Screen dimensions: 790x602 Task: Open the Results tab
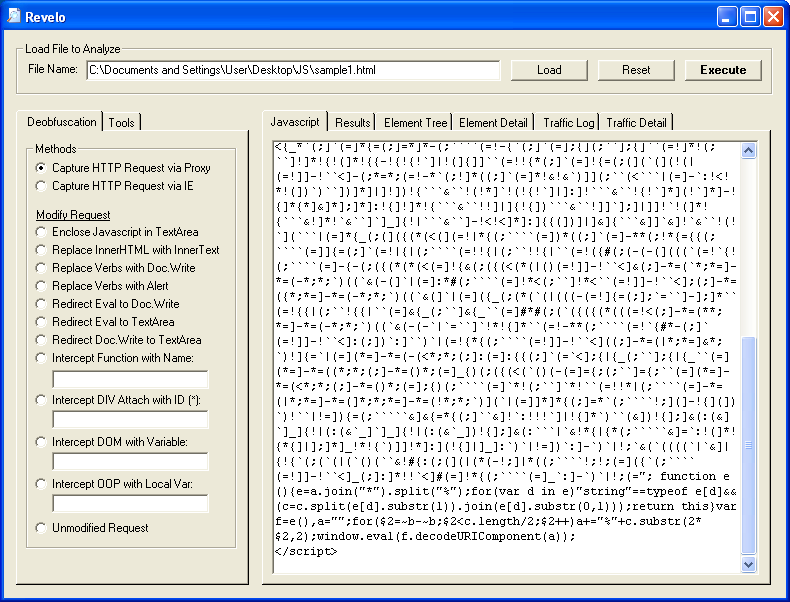(353, 122)
